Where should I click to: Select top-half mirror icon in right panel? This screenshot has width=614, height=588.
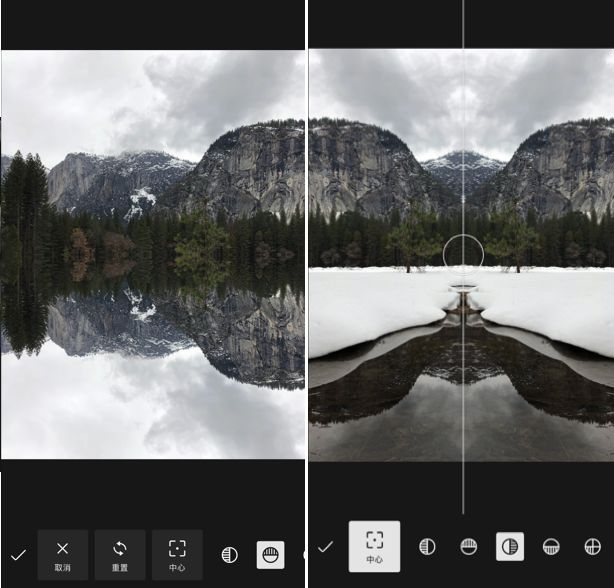click(468, 547)
